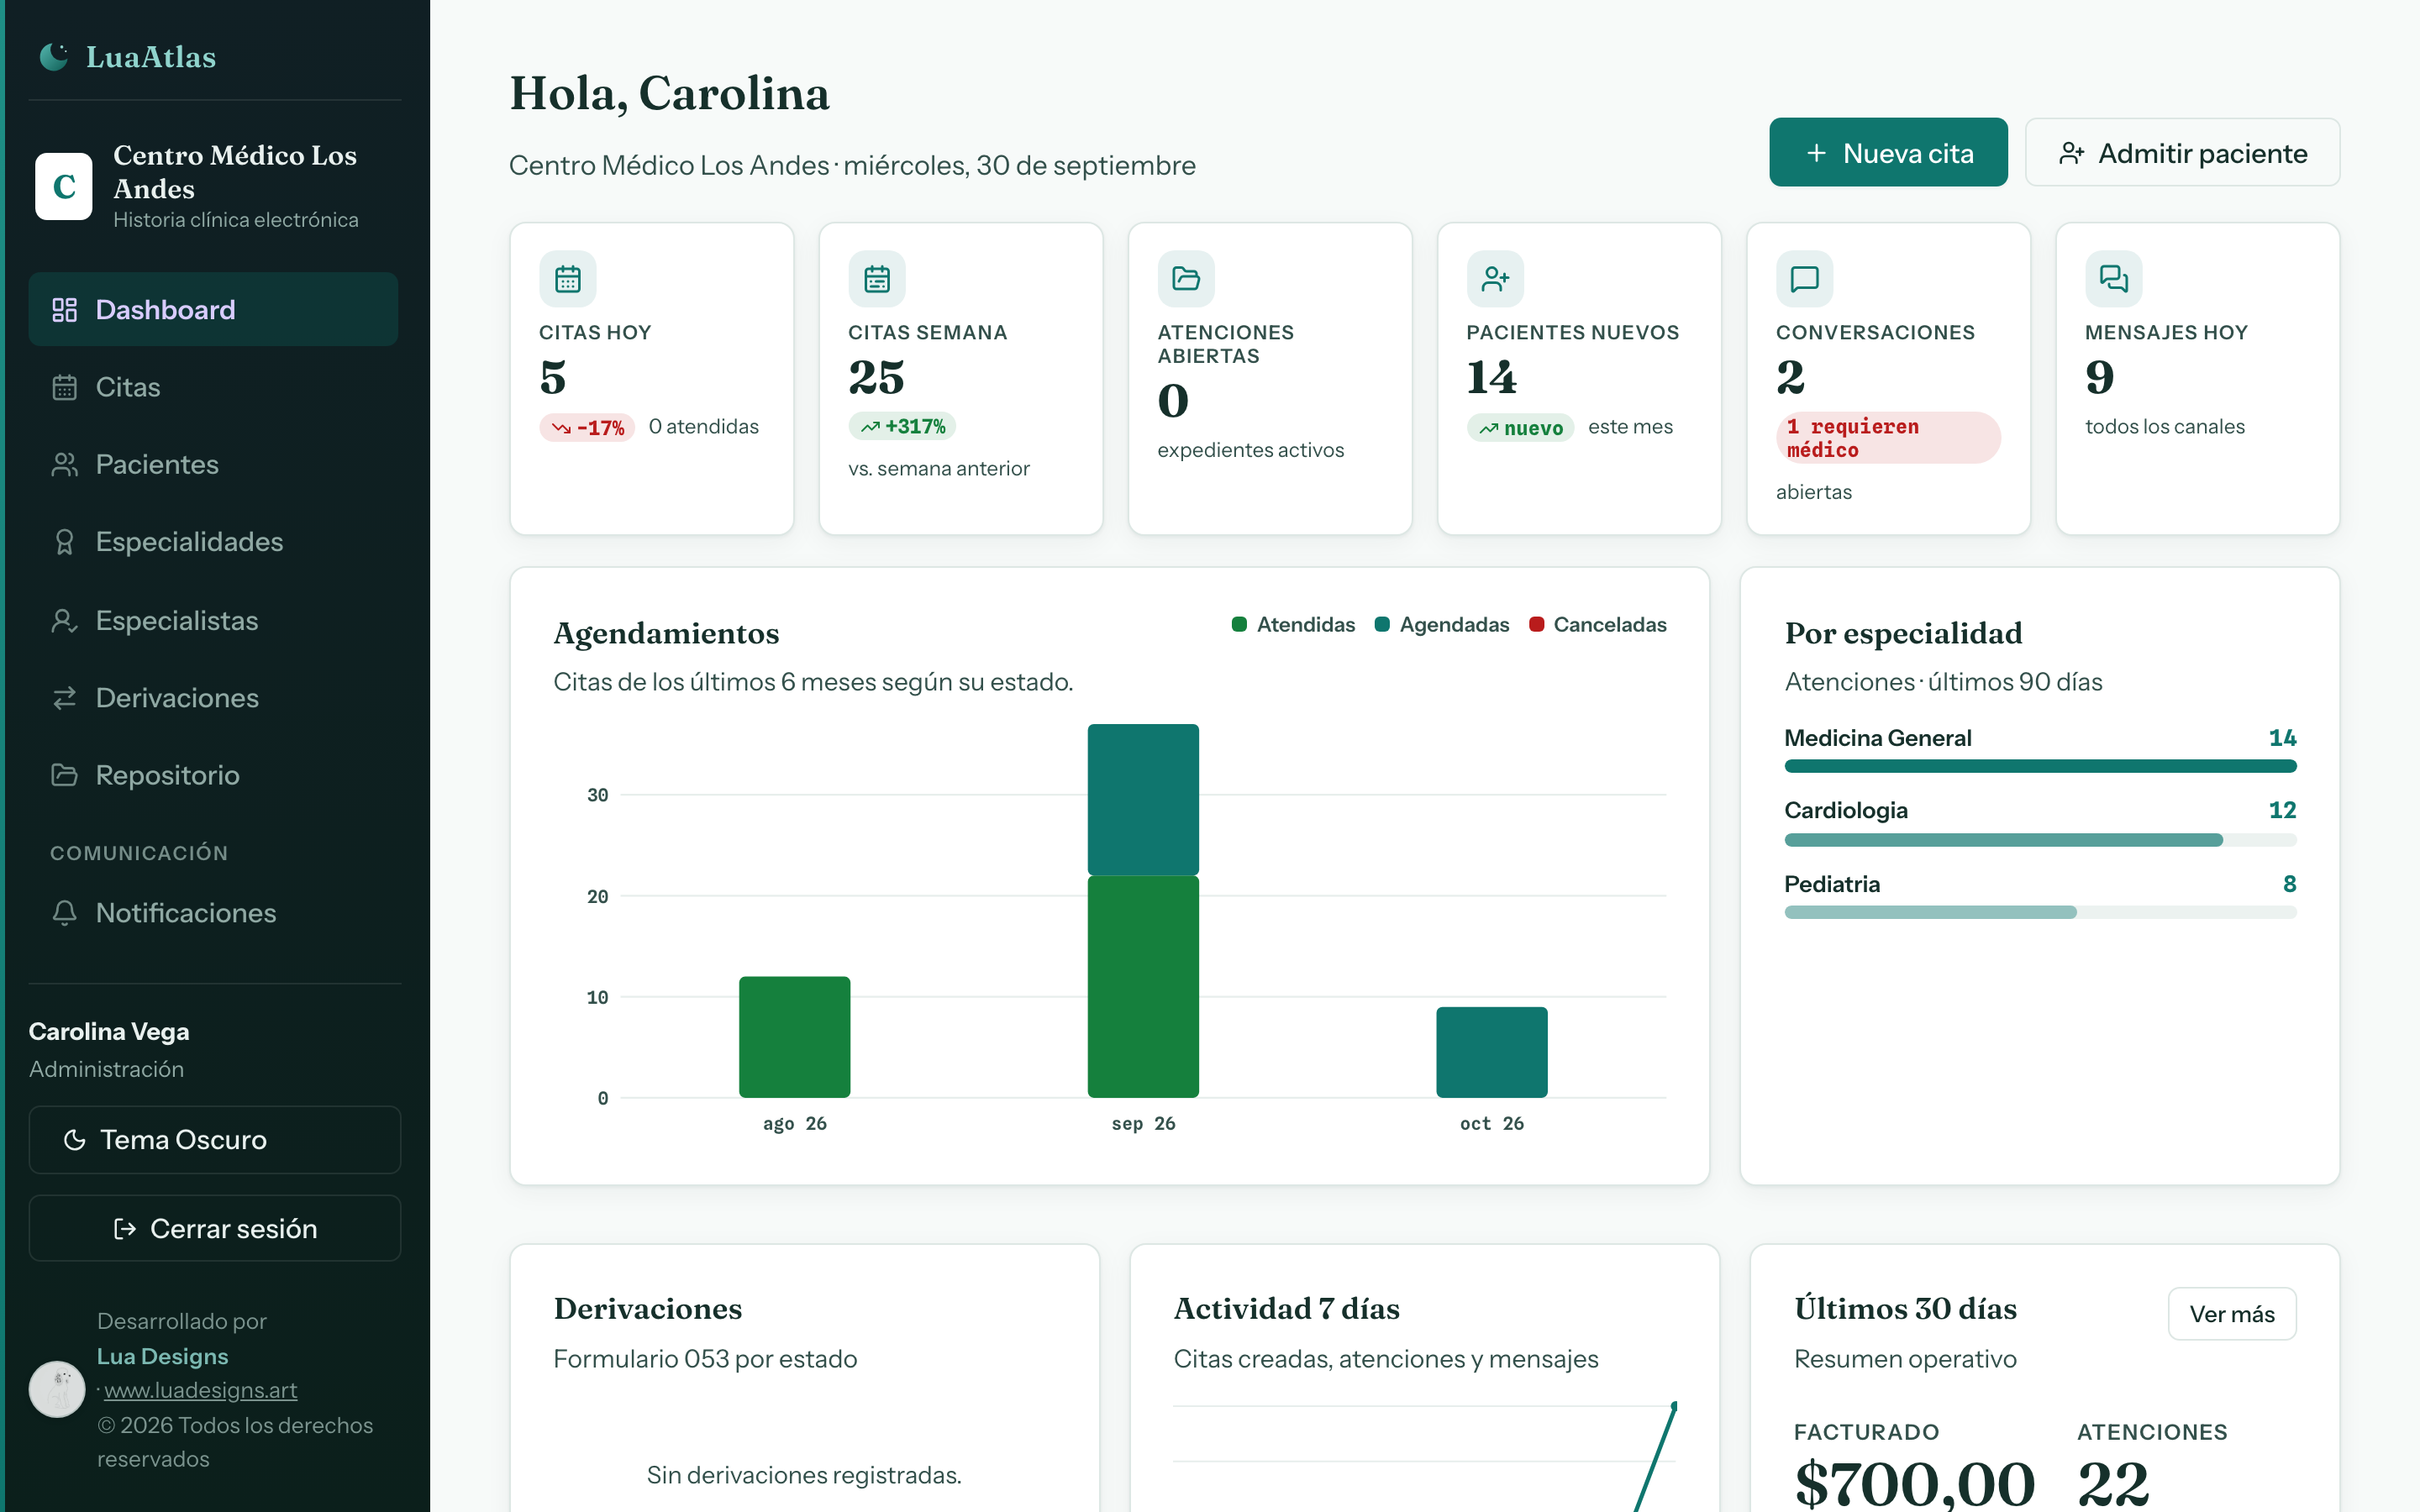Click the Especialidades badge icon
Image resolution: width=2420 pixels, height=1512 pixels.
65,542
